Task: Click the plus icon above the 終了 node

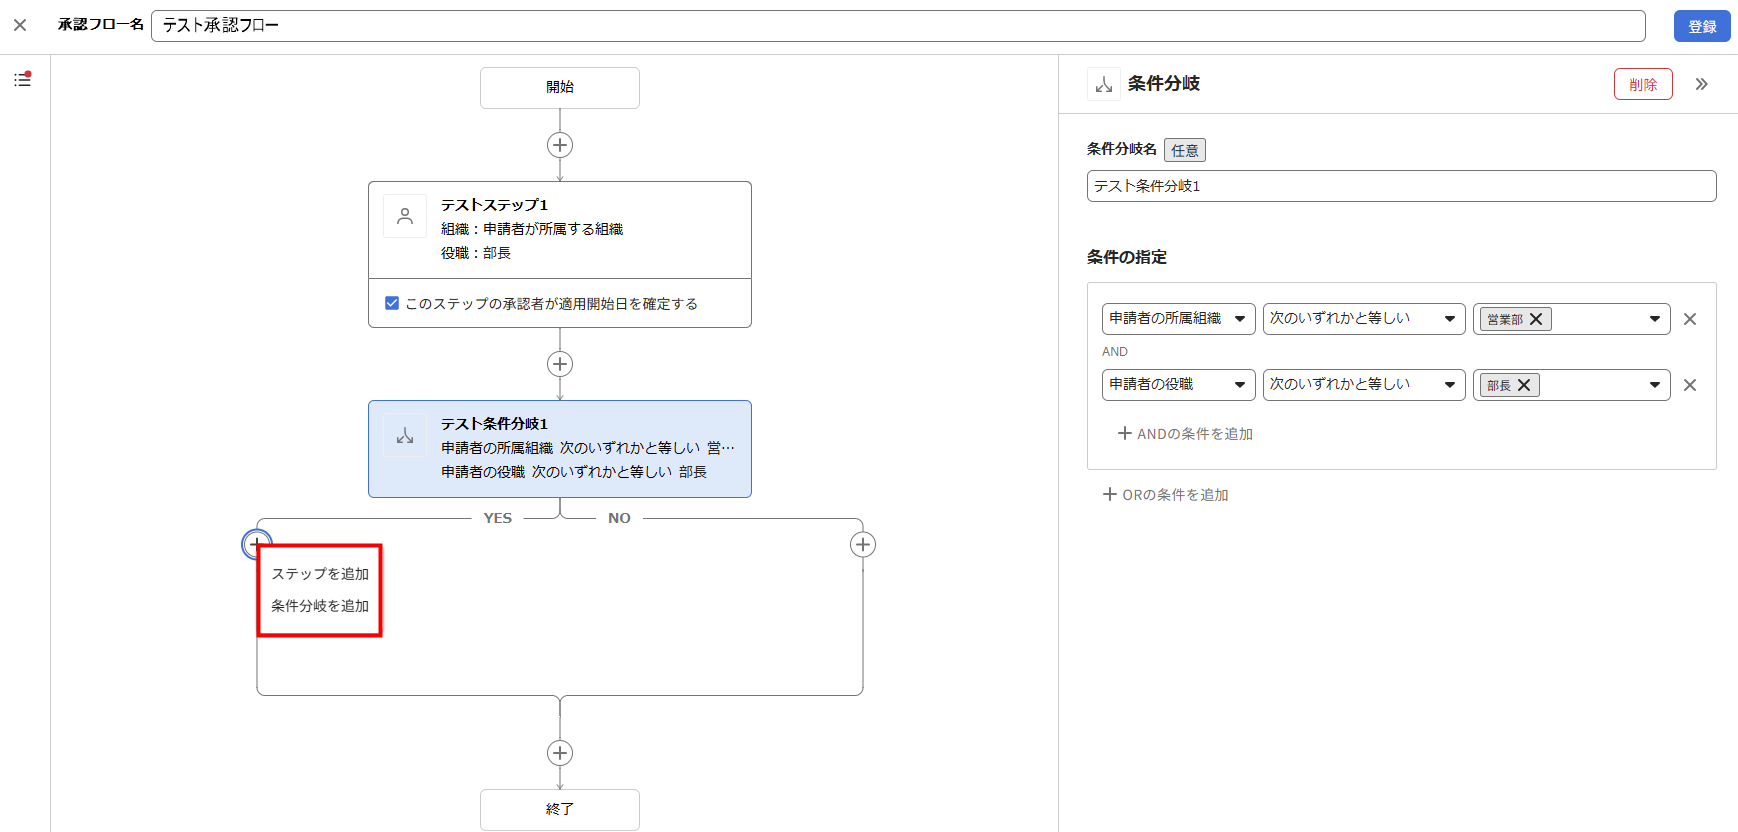Action: coord(560,753)
